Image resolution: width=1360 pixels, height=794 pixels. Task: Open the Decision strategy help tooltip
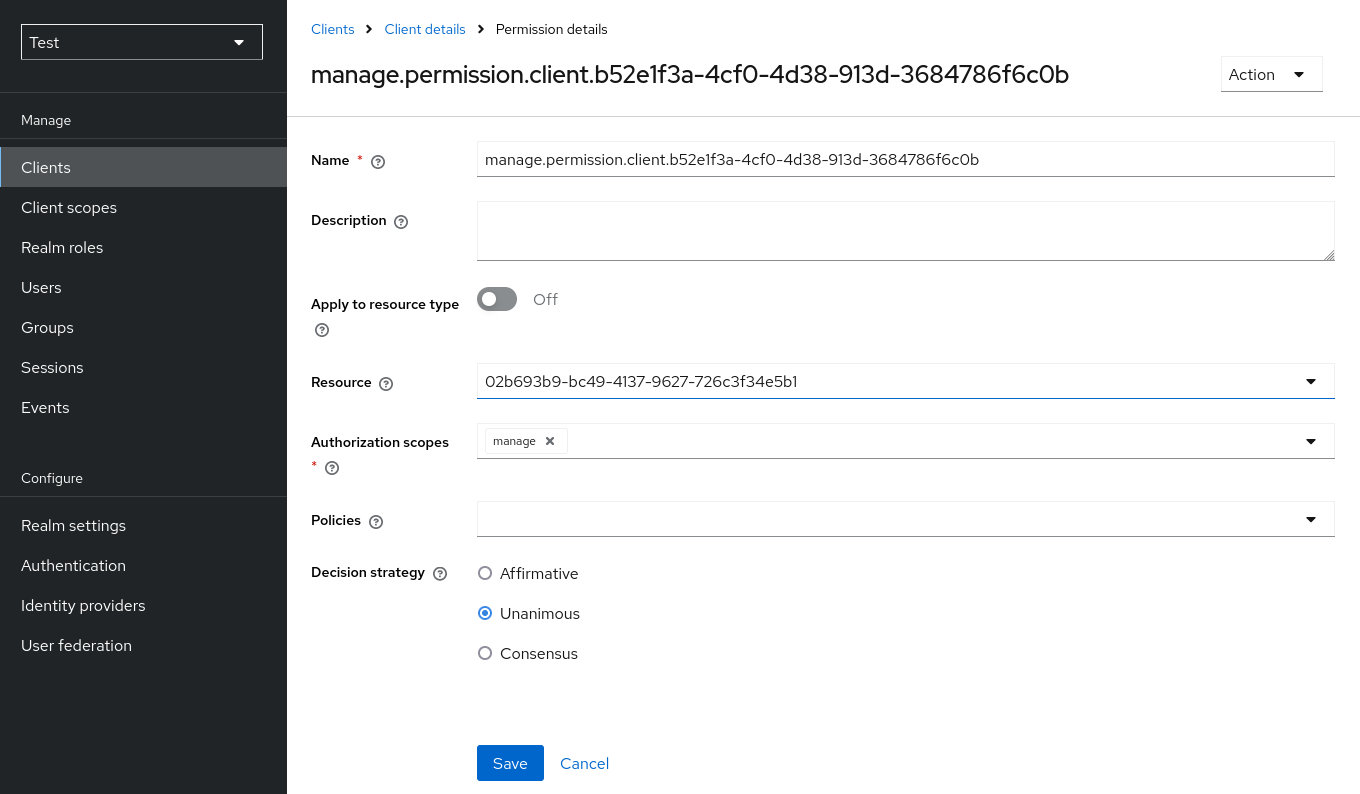440,573
